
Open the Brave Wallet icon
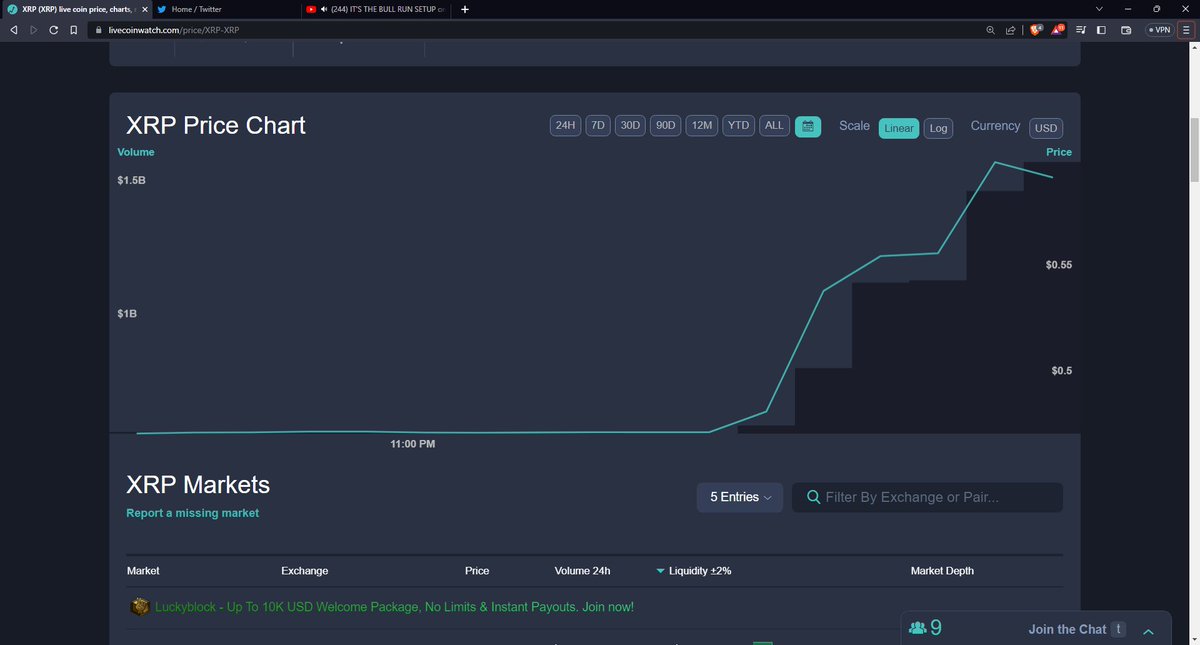pyautogui.click(x=1127, y=30)
